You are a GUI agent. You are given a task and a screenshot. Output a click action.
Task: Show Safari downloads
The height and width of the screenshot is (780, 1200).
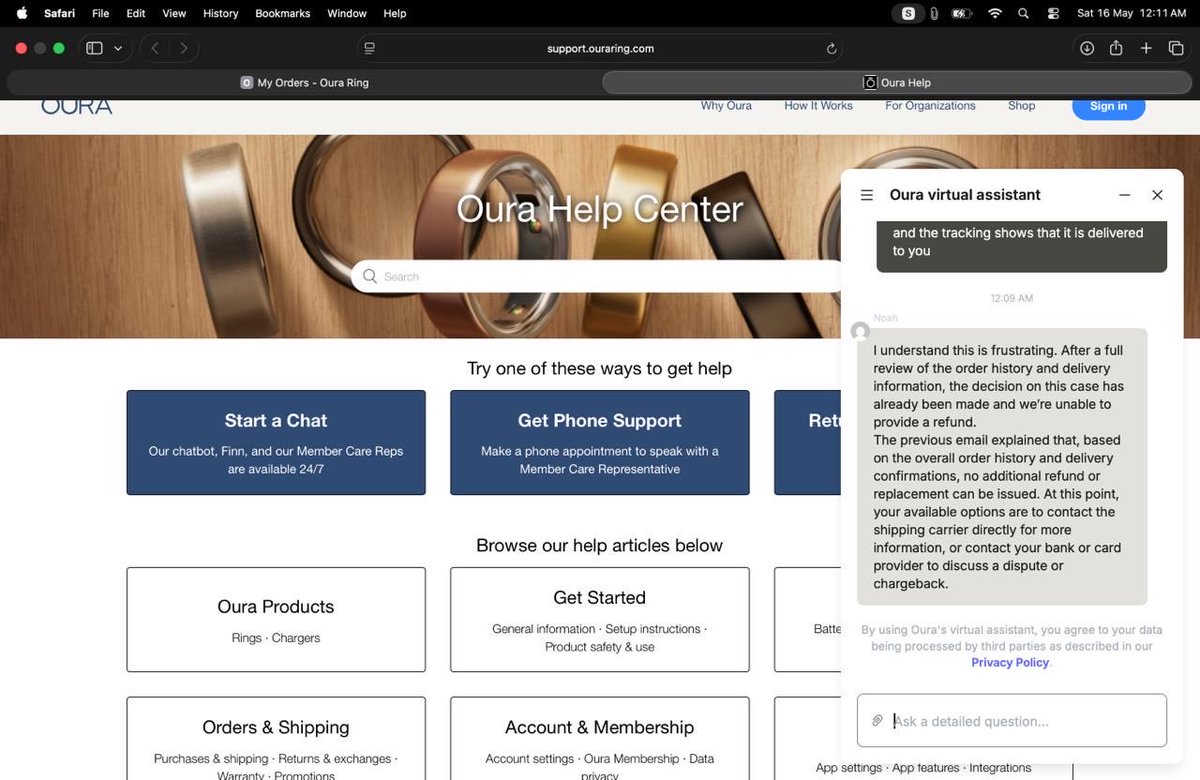(1087, 48)
